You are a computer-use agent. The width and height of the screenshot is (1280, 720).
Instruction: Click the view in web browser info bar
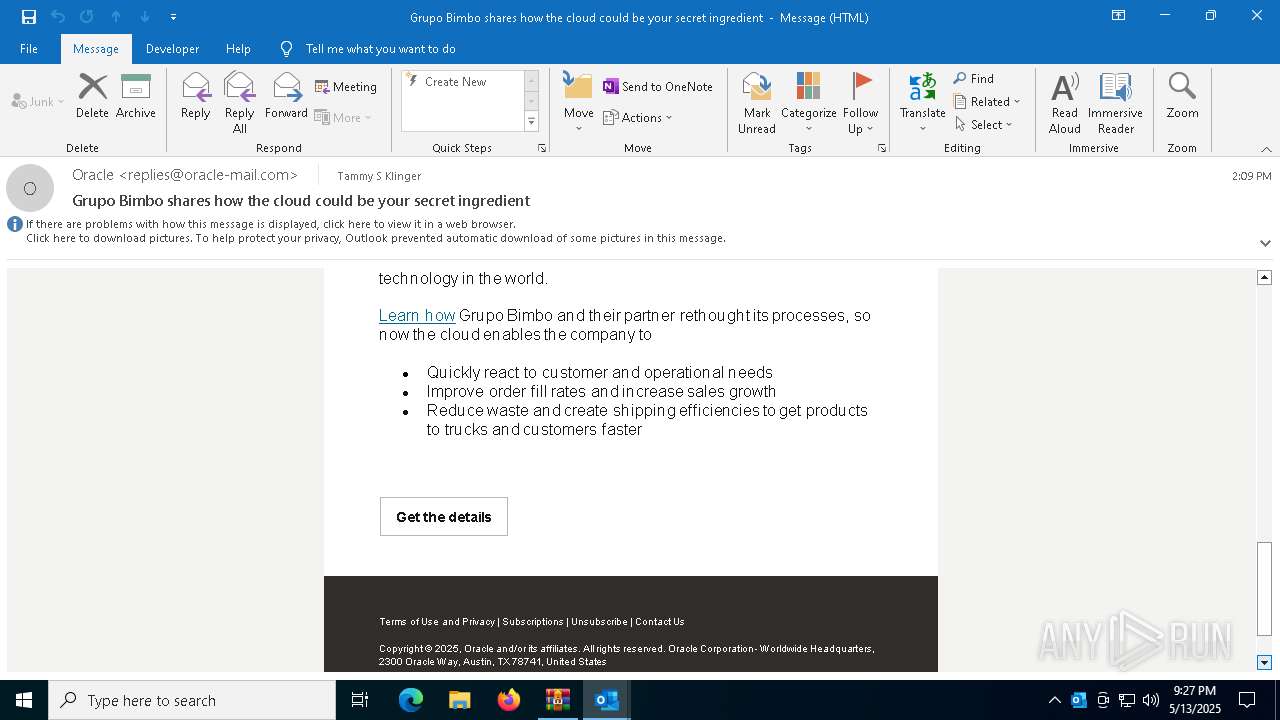click(271, 224)
